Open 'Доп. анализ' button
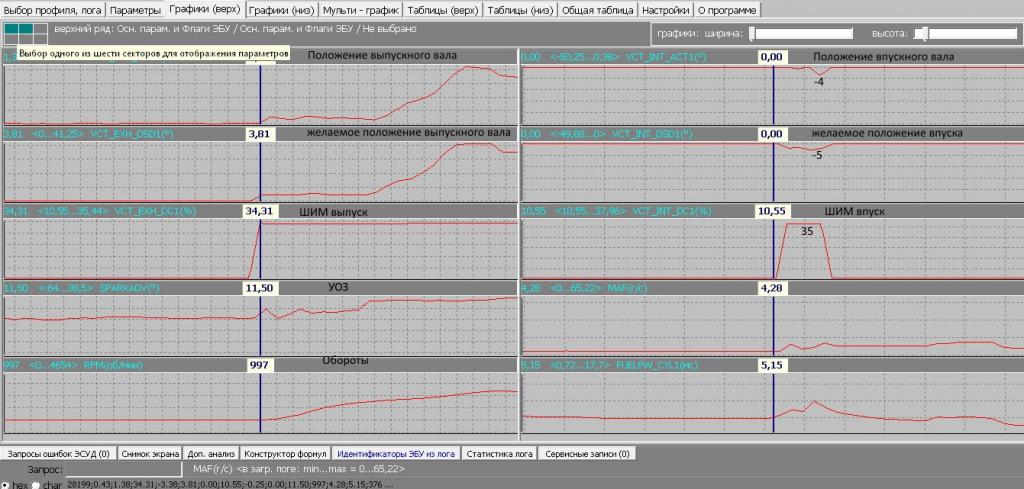This screenshot has width=1024, height=489. pyautogui.click(x=211, y=454)
